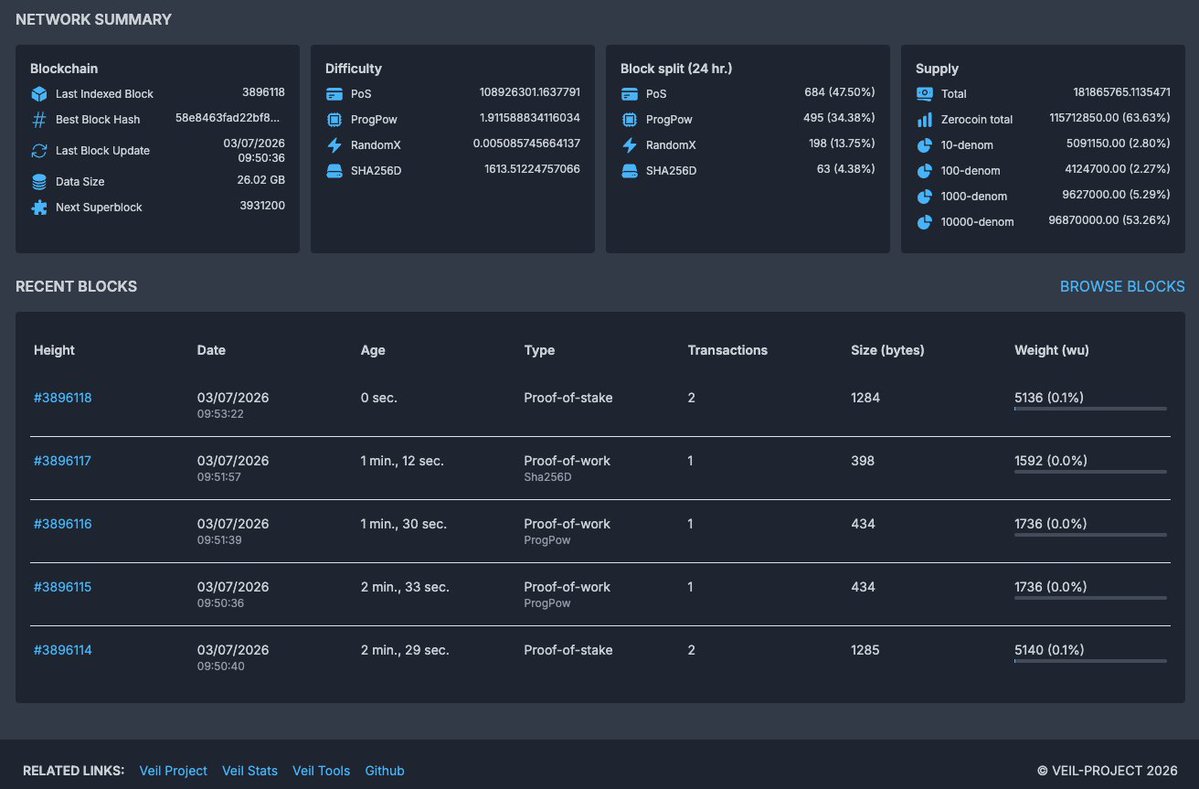
Task: Click the Zerocoin total 115712850.00 (63.63%)
Action: pos(1110,118)
